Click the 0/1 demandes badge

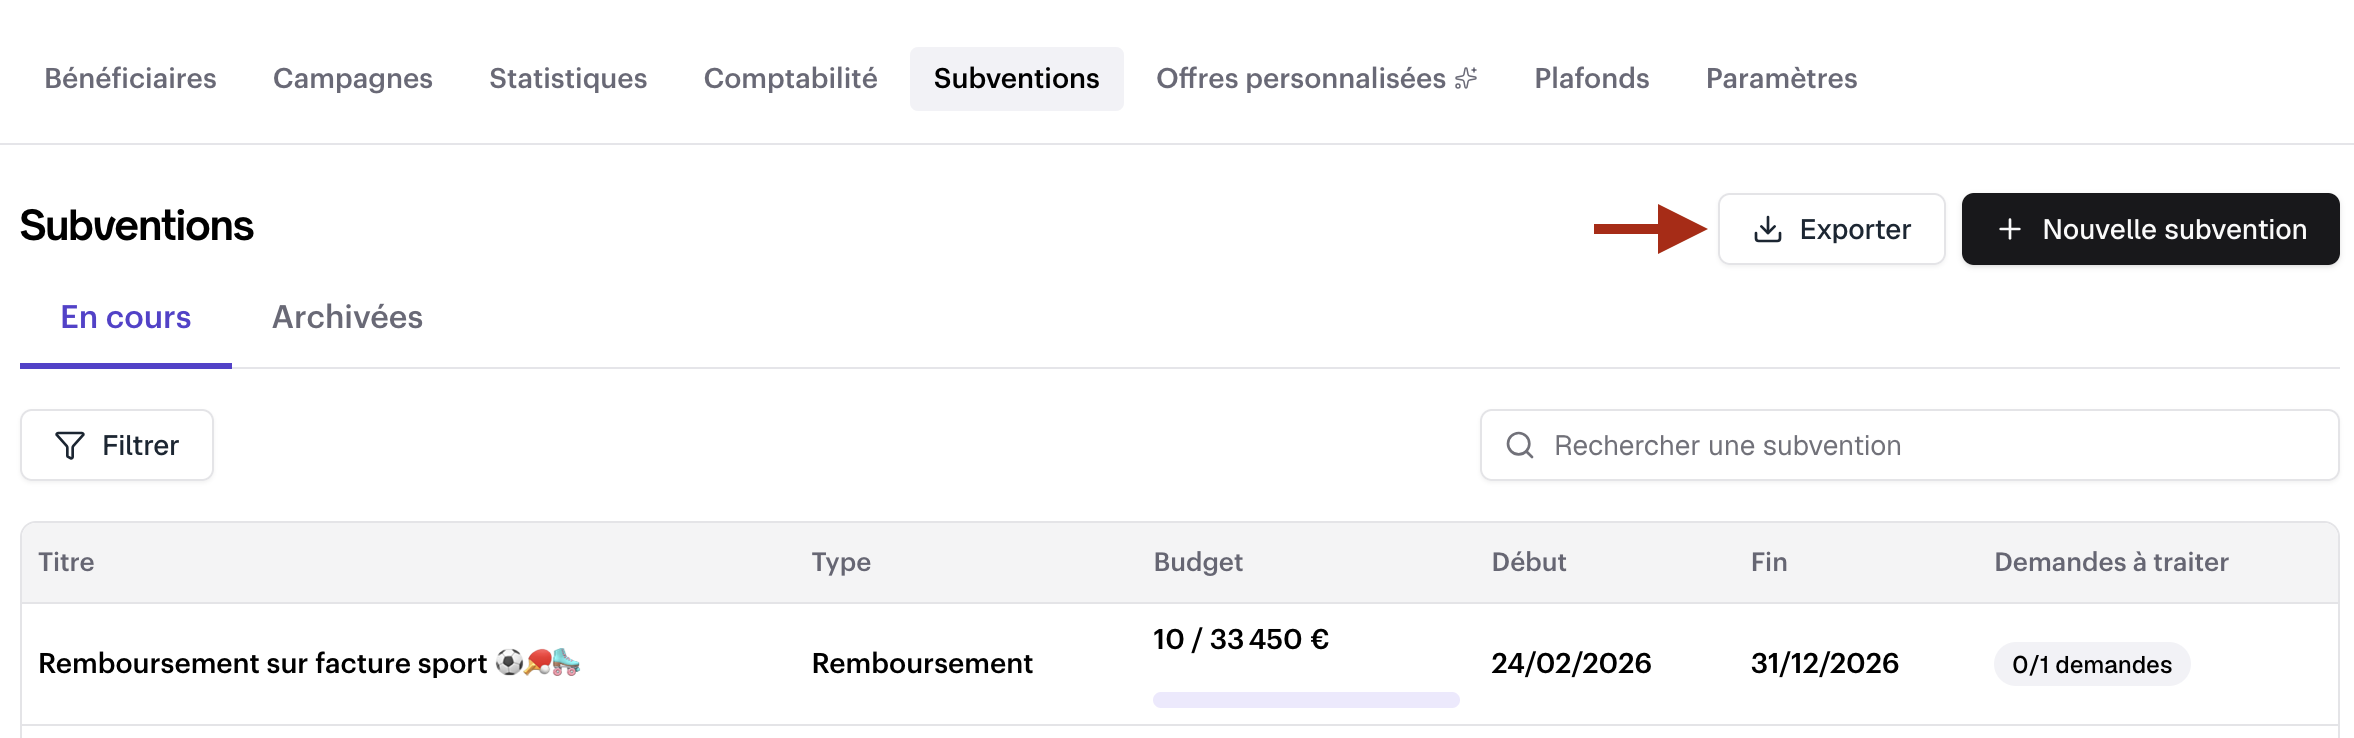click(2092, 664)
